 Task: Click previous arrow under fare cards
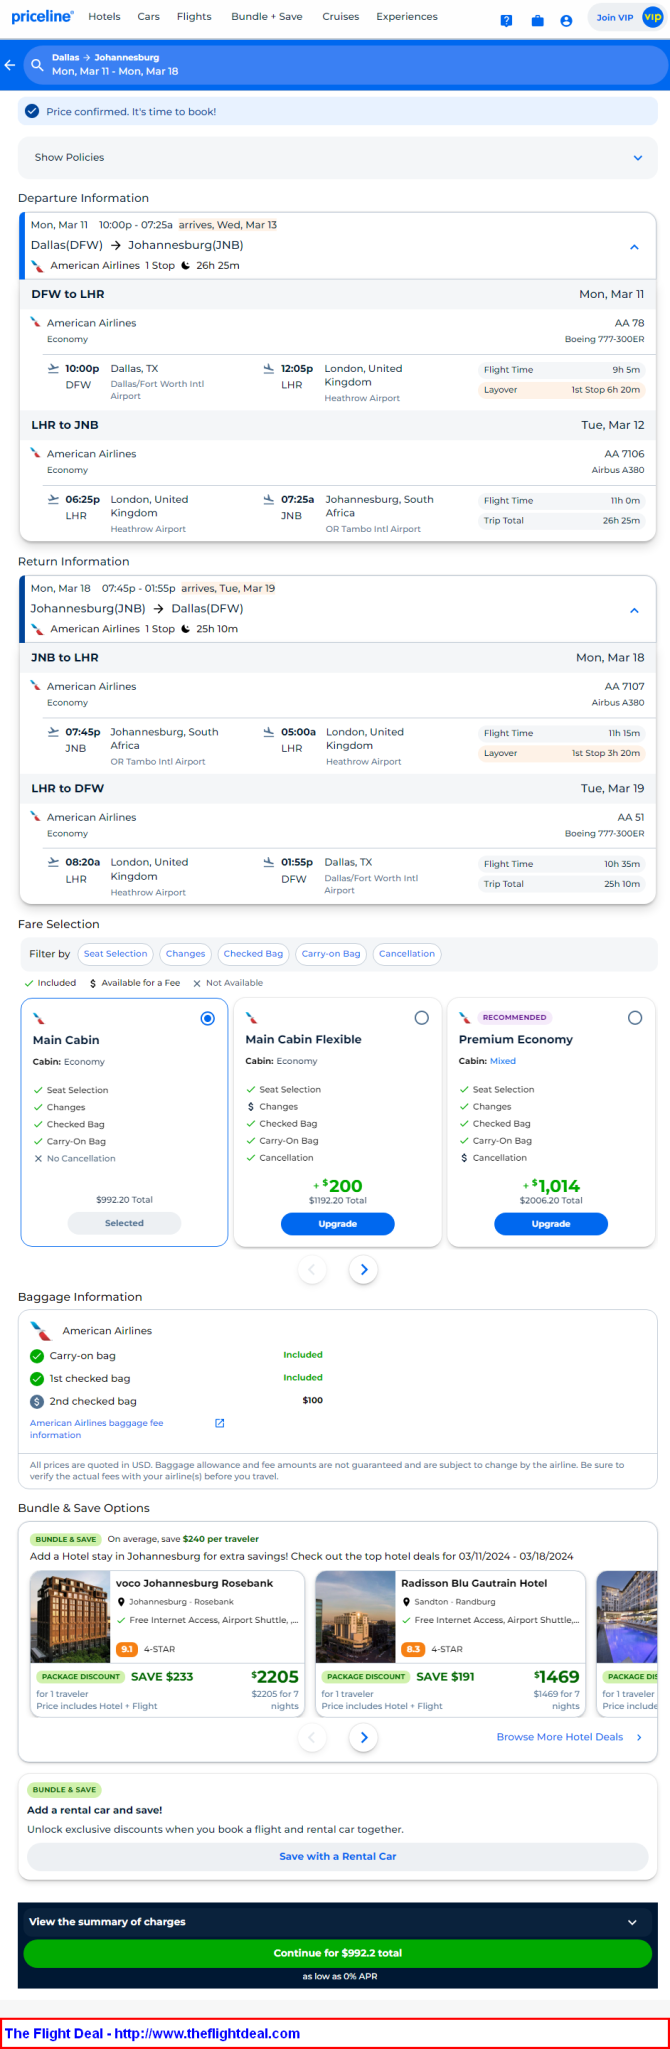coord(312,1269)
